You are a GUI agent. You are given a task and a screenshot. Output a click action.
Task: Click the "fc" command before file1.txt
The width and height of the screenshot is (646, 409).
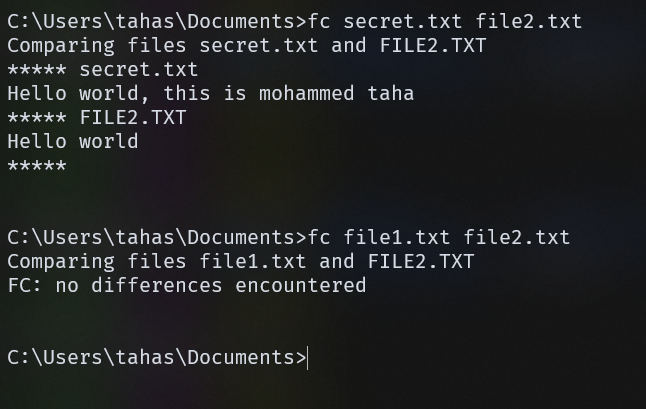320,237
